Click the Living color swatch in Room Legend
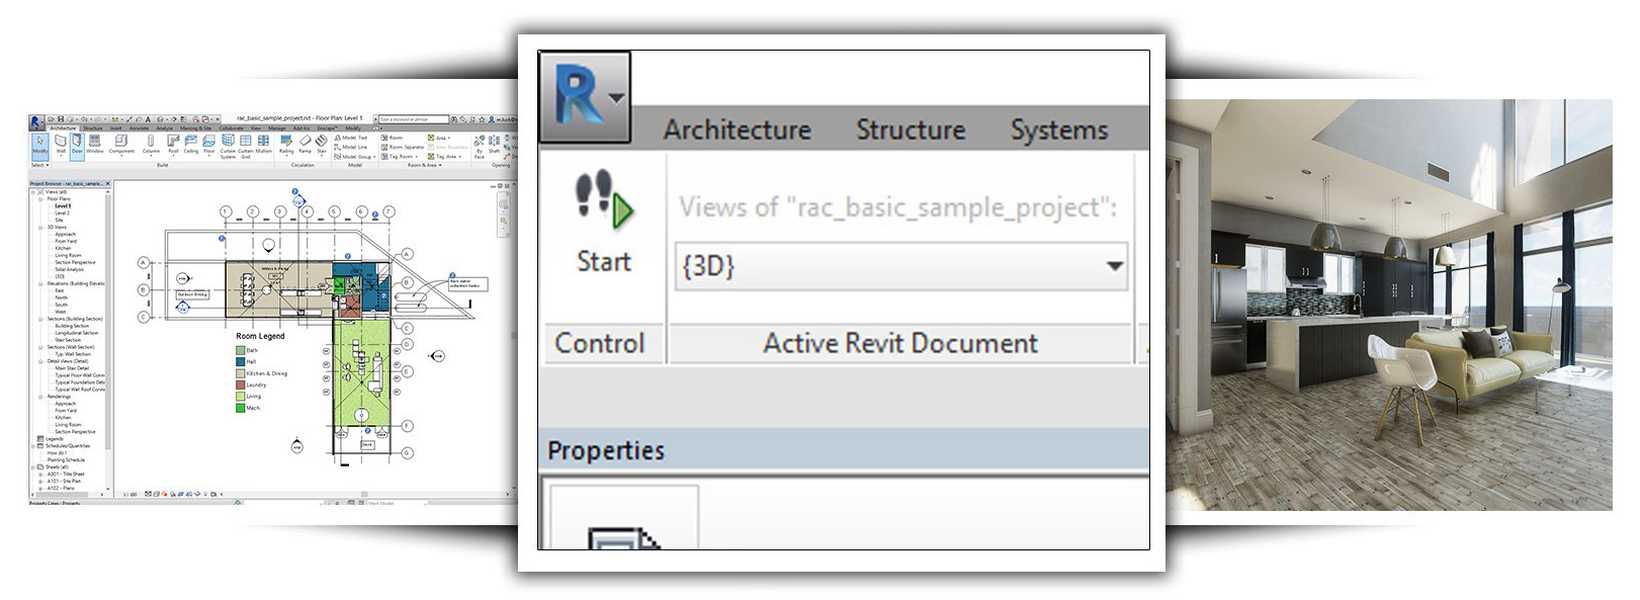 (x=240, y=396)
